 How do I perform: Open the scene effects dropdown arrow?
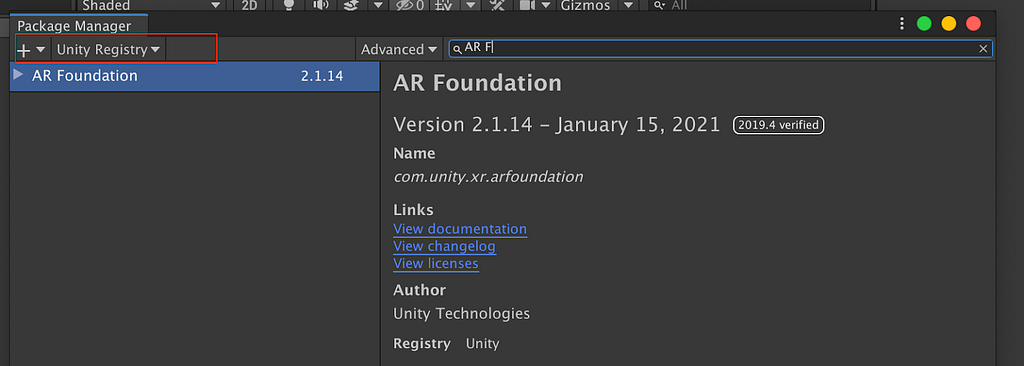(377, 5)
